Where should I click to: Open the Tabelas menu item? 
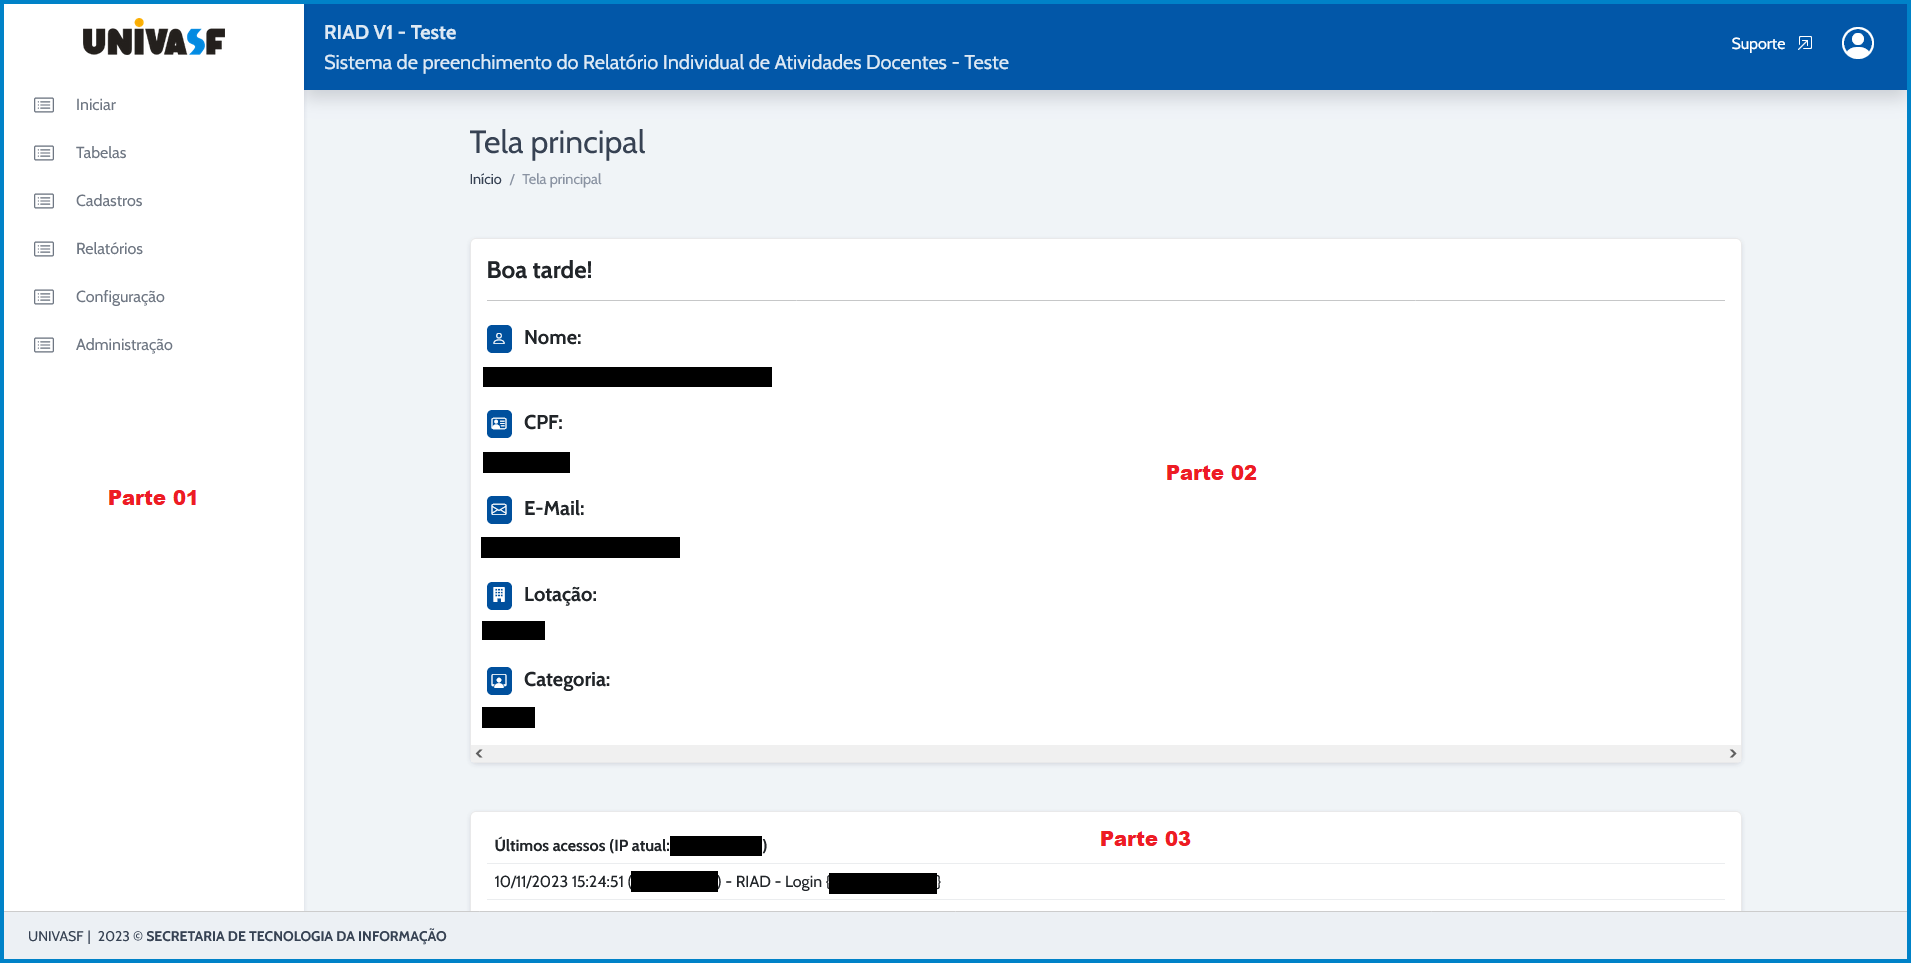[x=101, y=153]
